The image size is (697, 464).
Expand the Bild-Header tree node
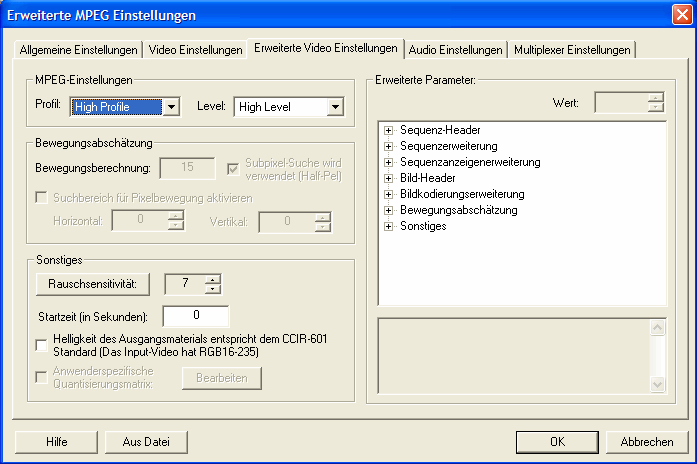click(x=389, y=178)
